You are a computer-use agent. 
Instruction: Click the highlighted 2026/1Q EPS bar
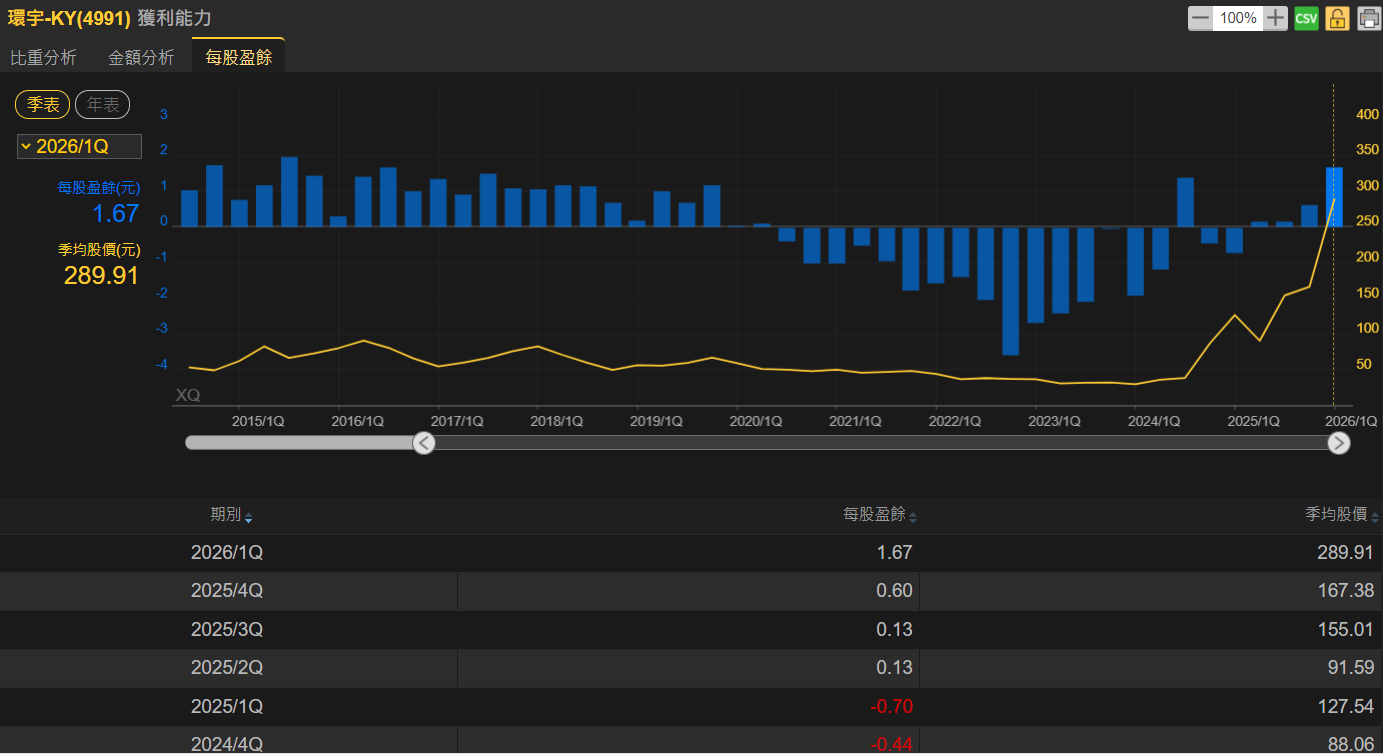tap(1334, 197)
